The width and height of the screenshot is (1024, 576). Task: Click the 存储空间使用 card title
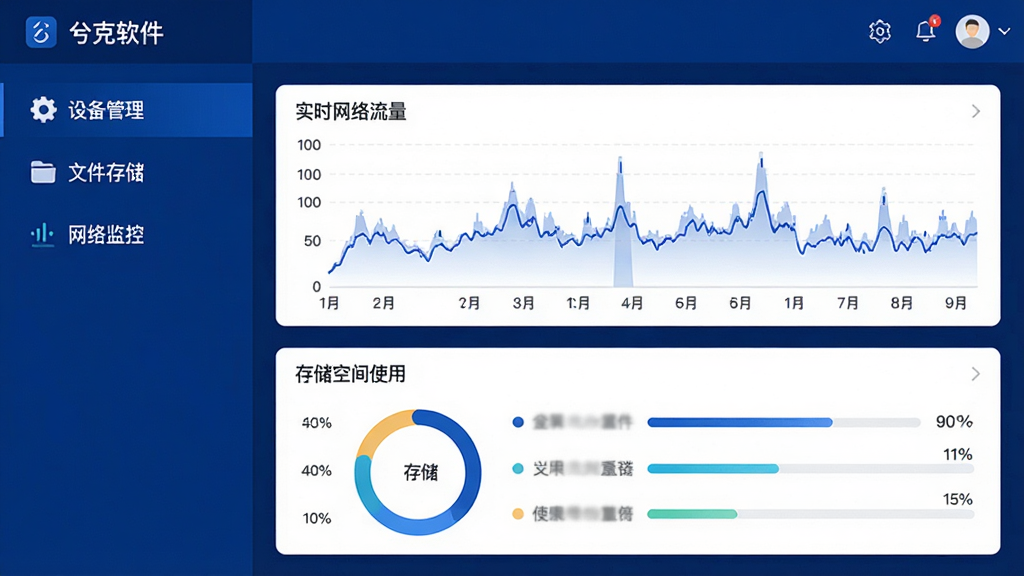coord(351,374)
